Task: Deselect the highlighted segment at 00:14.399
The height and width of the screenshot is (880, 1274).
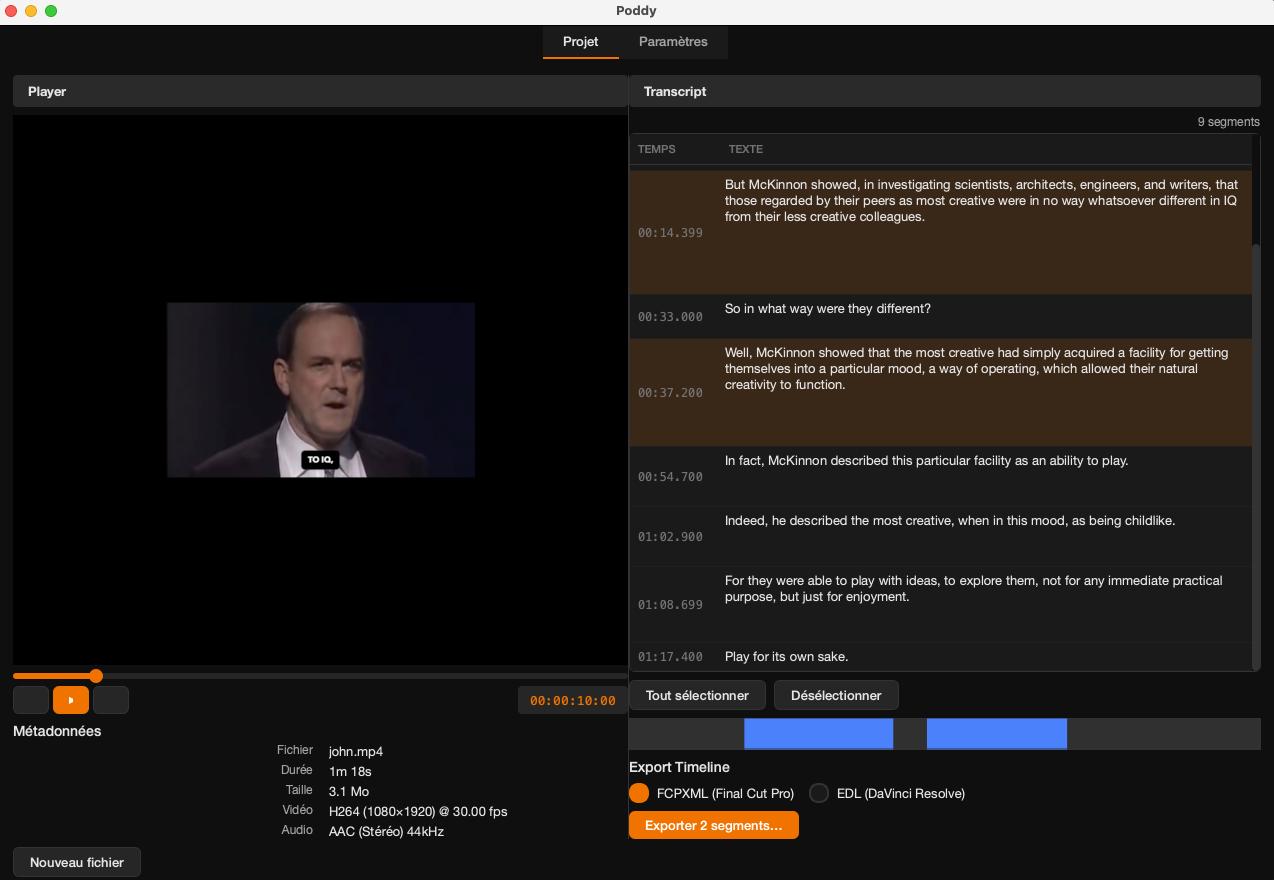Action: (940, 215)
